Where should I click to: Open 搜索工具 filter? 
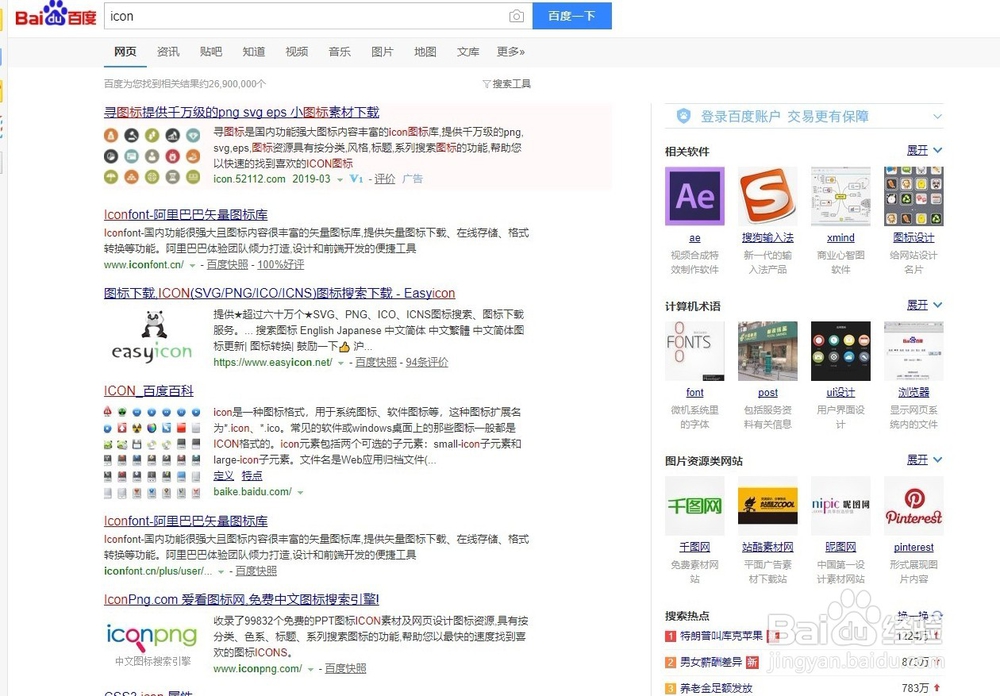click(x=506, y=84)
